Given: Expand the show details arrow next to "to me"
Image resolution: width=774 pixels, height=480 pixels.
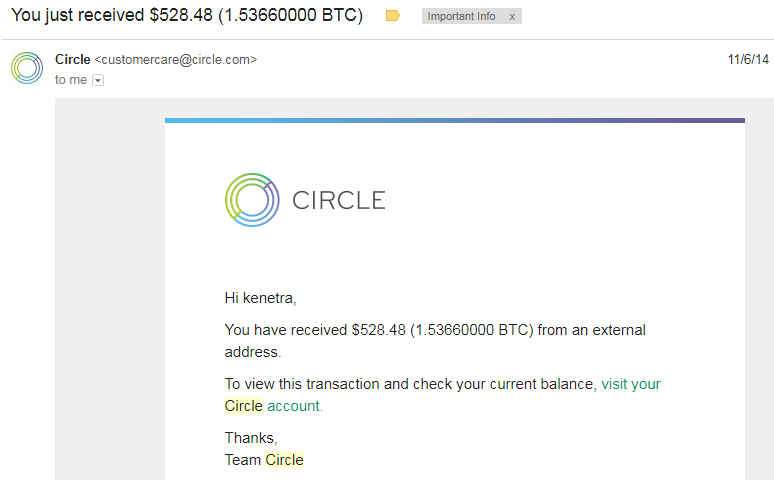Looking at the screenshot, I should tap(98, 80).
